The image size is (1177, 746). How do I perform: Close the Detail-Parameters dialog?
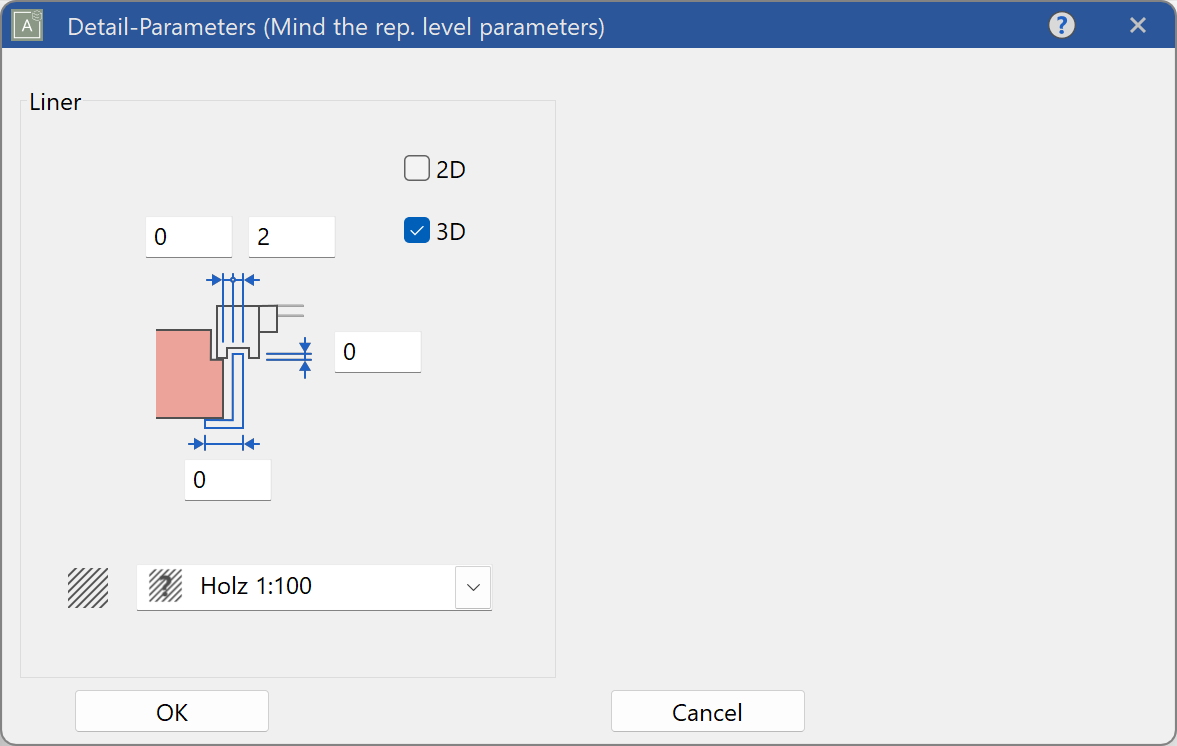1137,26
